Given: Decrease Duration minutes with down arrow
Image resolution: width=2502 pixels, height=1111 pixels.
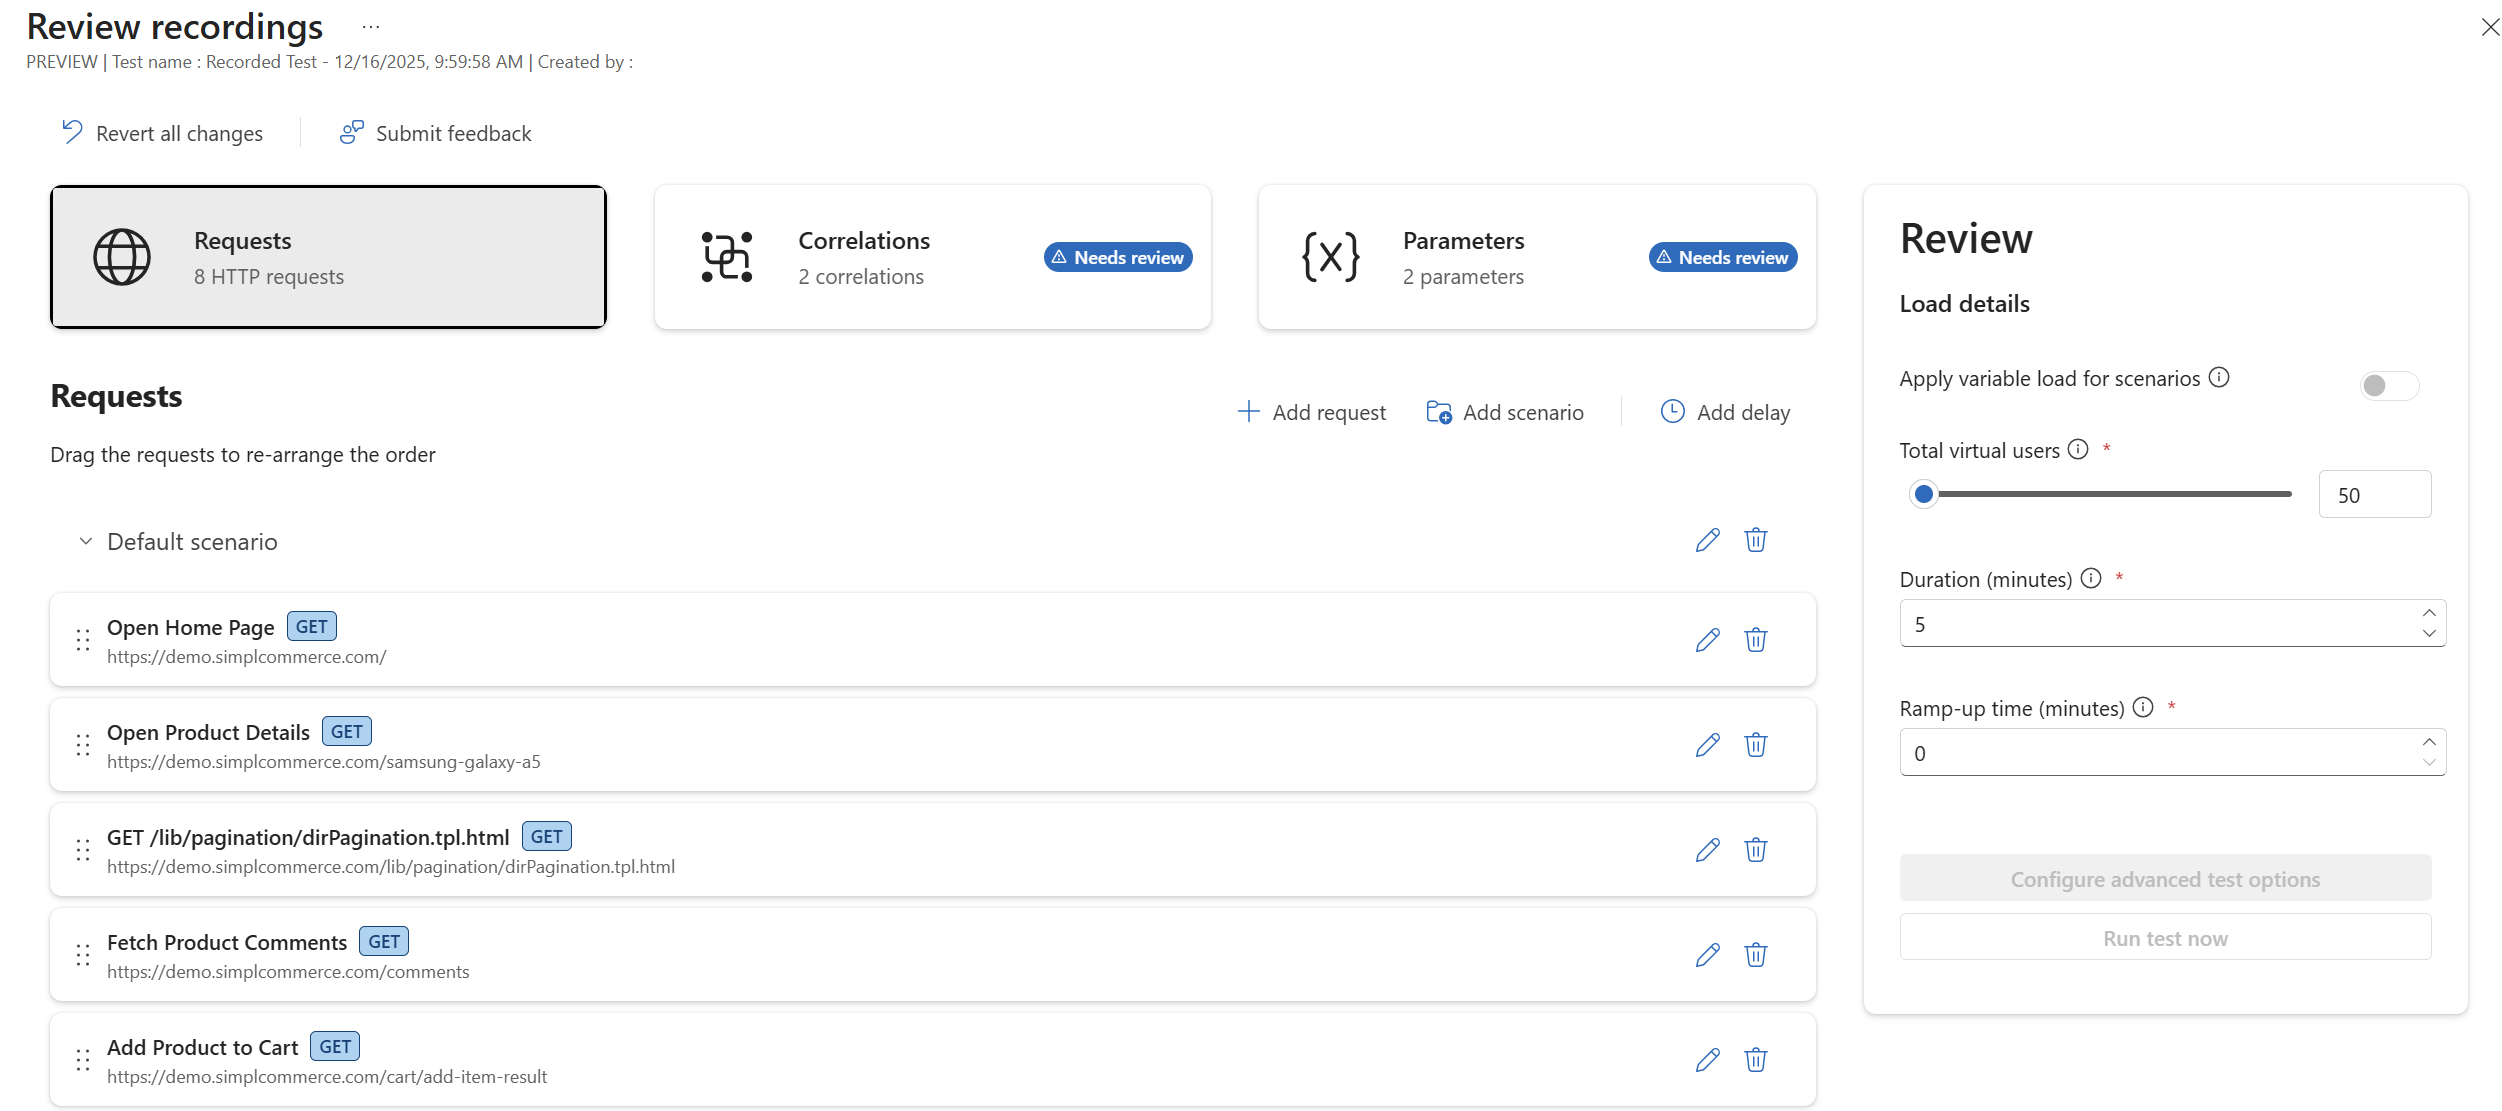Looking at the screenshot, I should pos(2429,634).
